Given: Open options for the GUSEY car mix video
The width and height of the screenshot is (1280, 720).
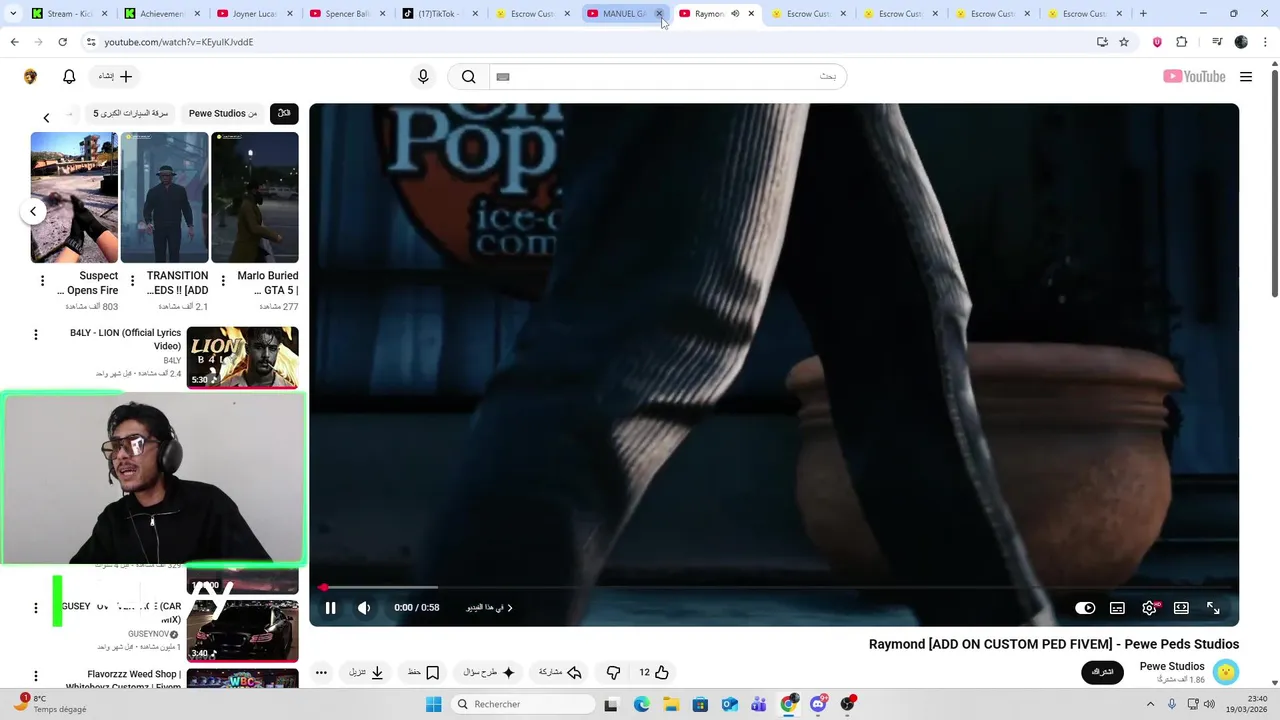Looking at the screenshot, I should [36, 608].
